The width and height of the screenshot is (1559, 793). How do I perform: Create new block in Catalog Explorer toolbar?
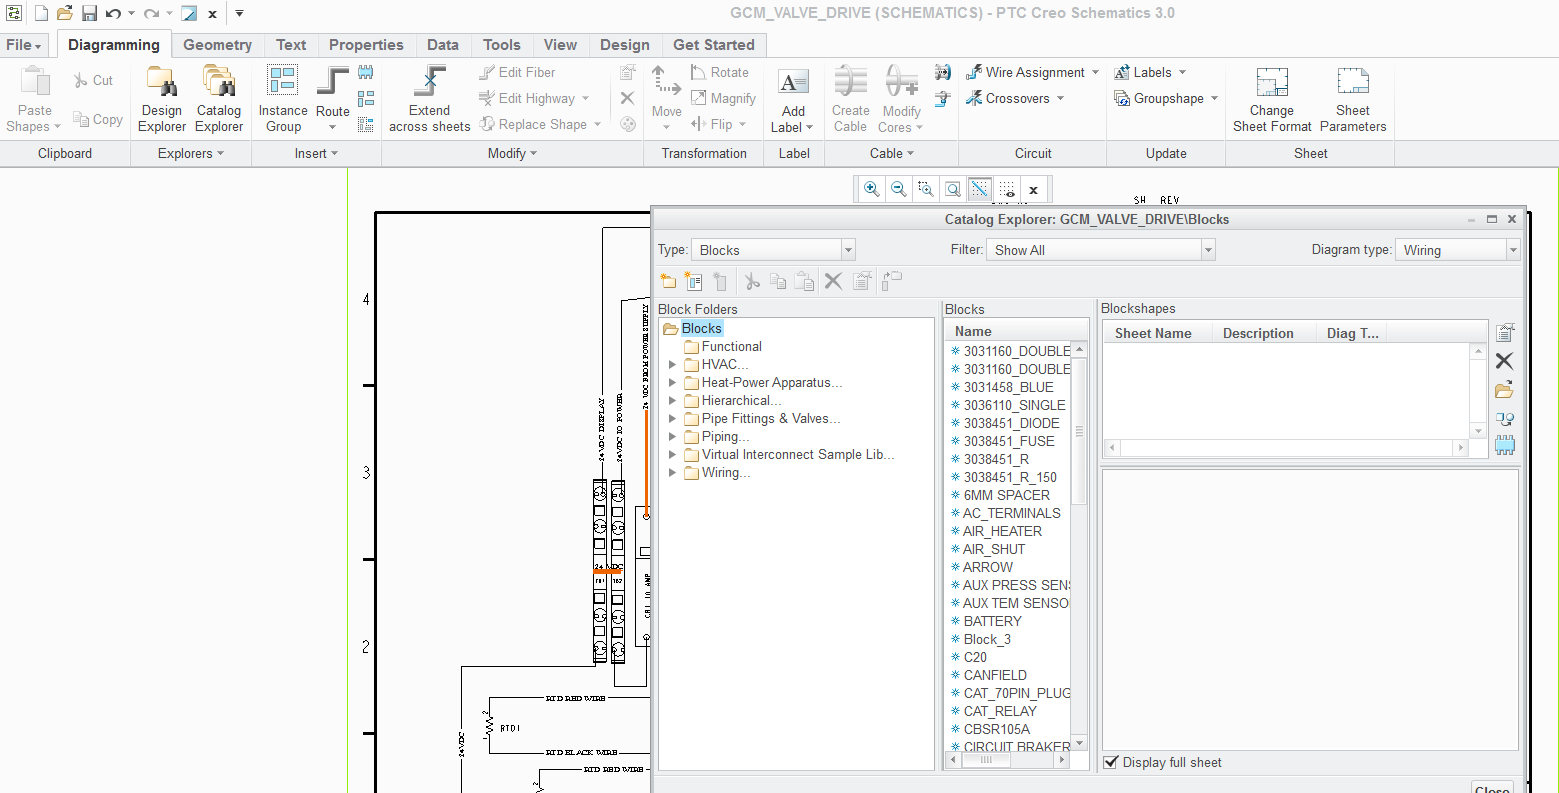693,281
